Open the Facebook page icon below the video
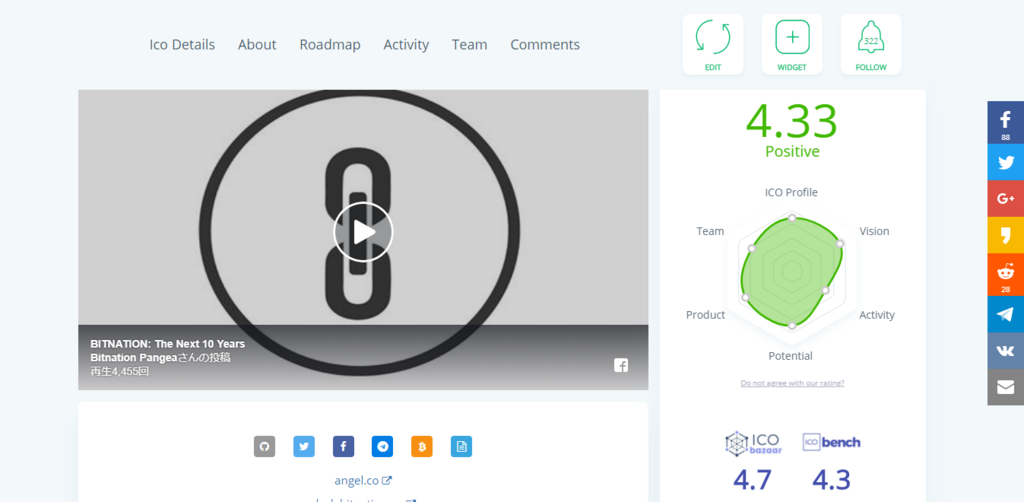 tap(344, 447)
